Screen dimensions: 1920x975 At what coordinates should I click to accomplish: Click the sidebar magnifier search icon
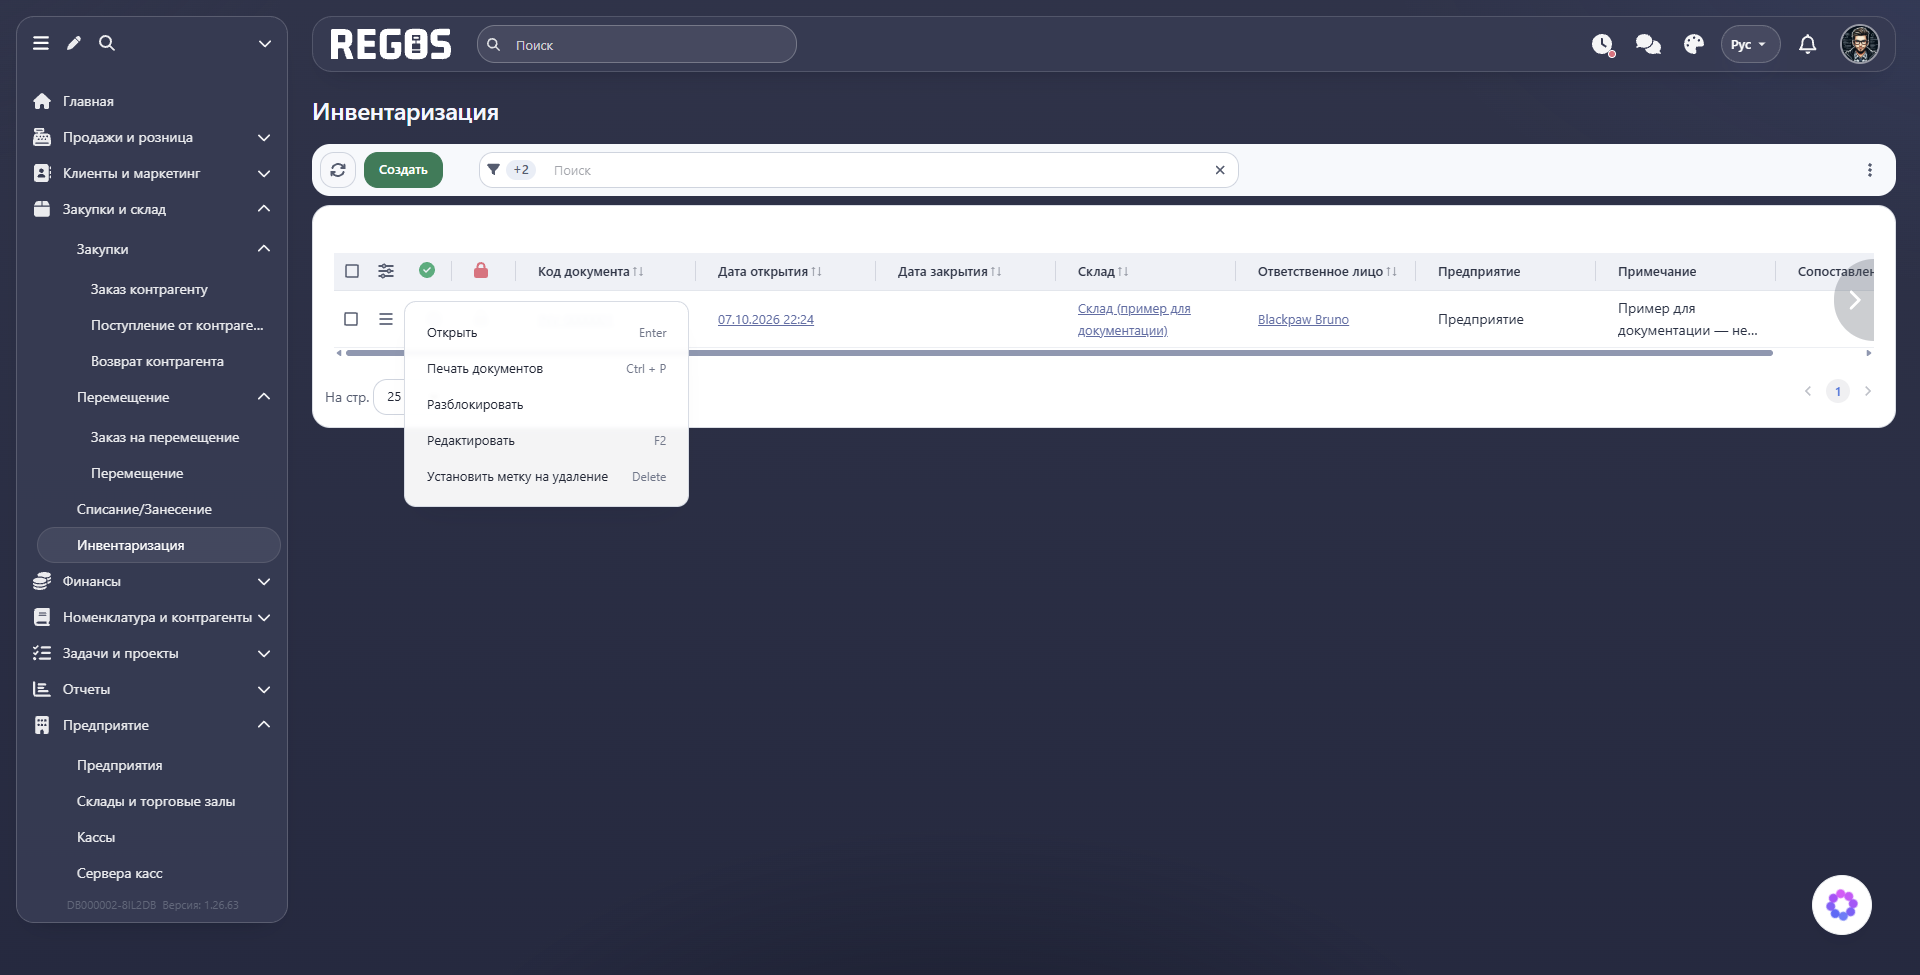coord(107,43)
